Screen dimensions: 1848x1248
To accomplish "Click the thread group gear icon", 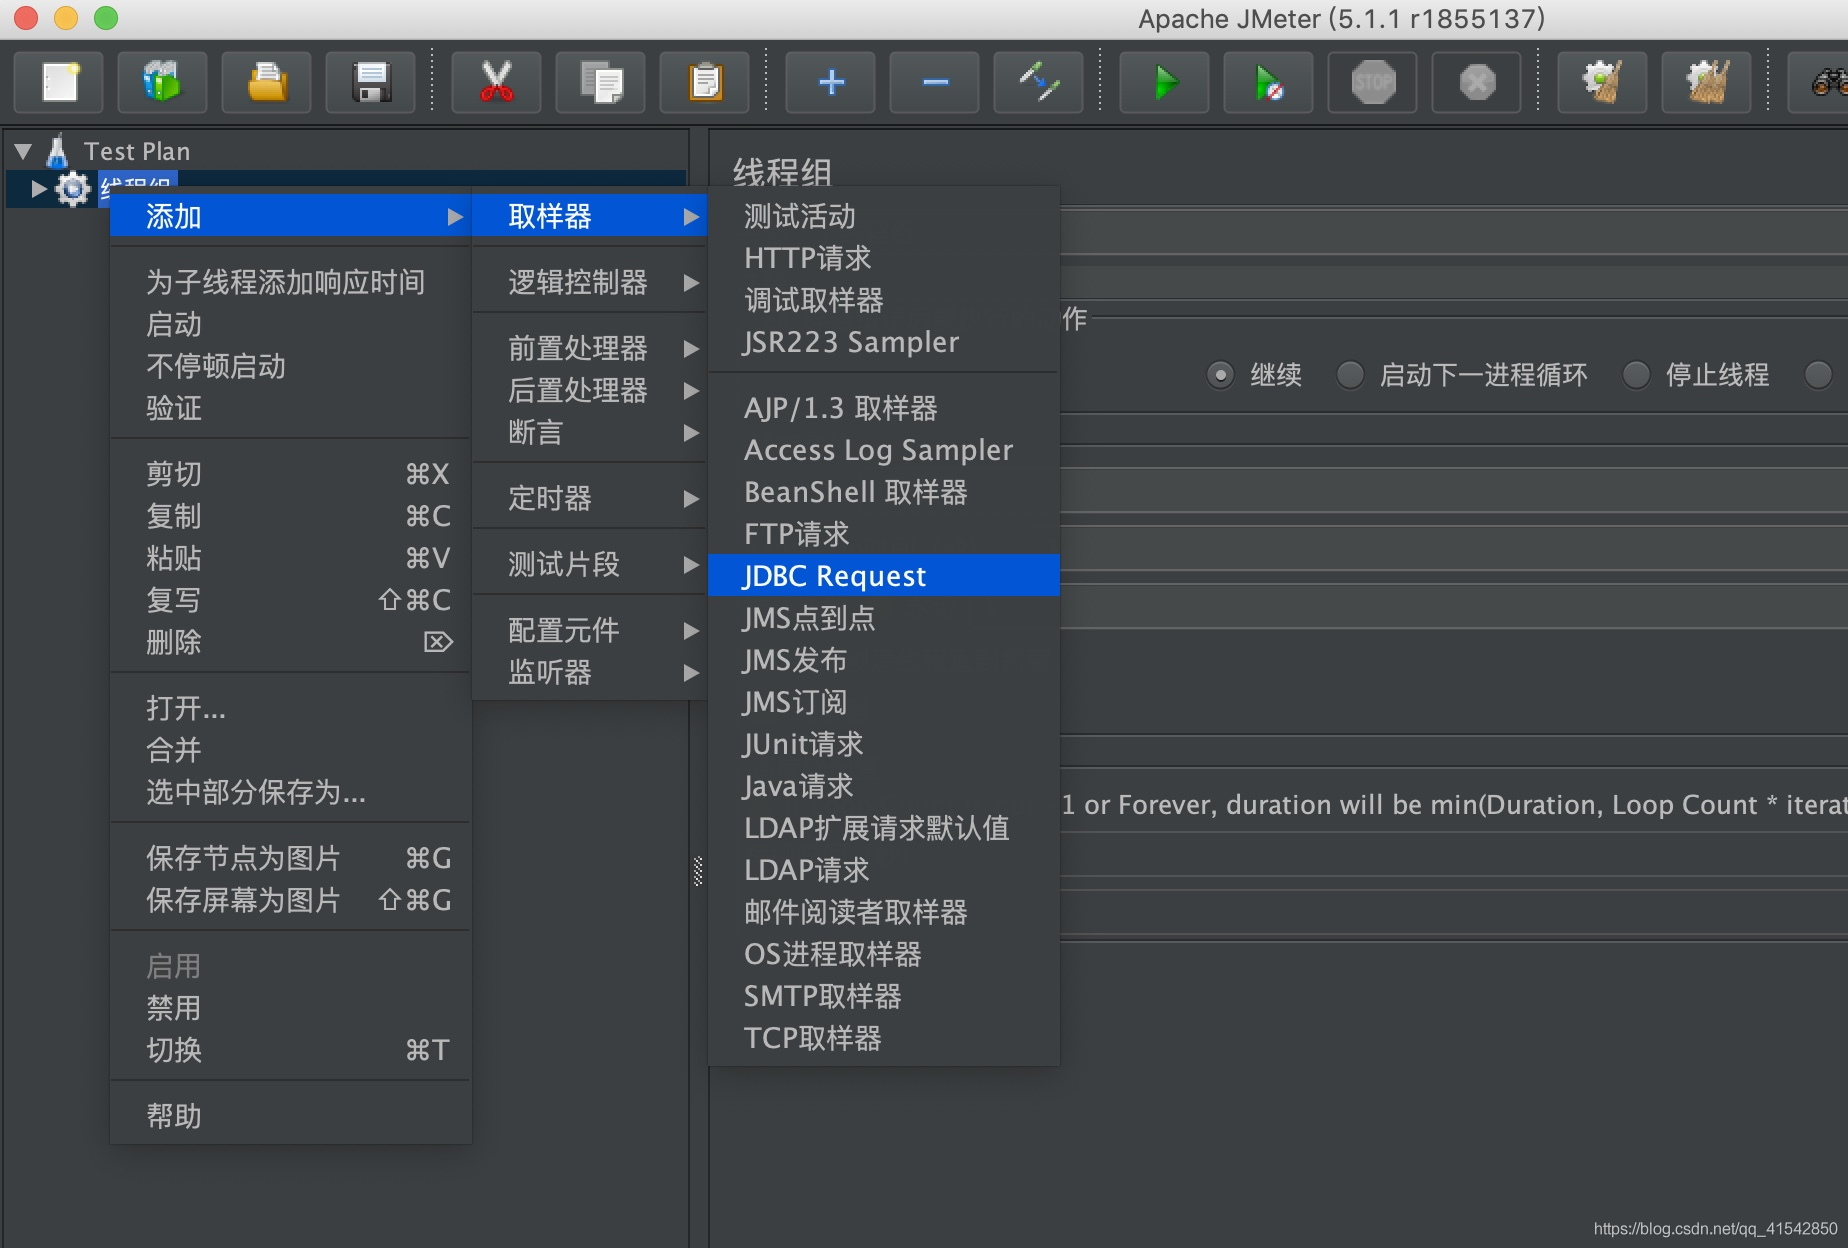I will point(72,189).
